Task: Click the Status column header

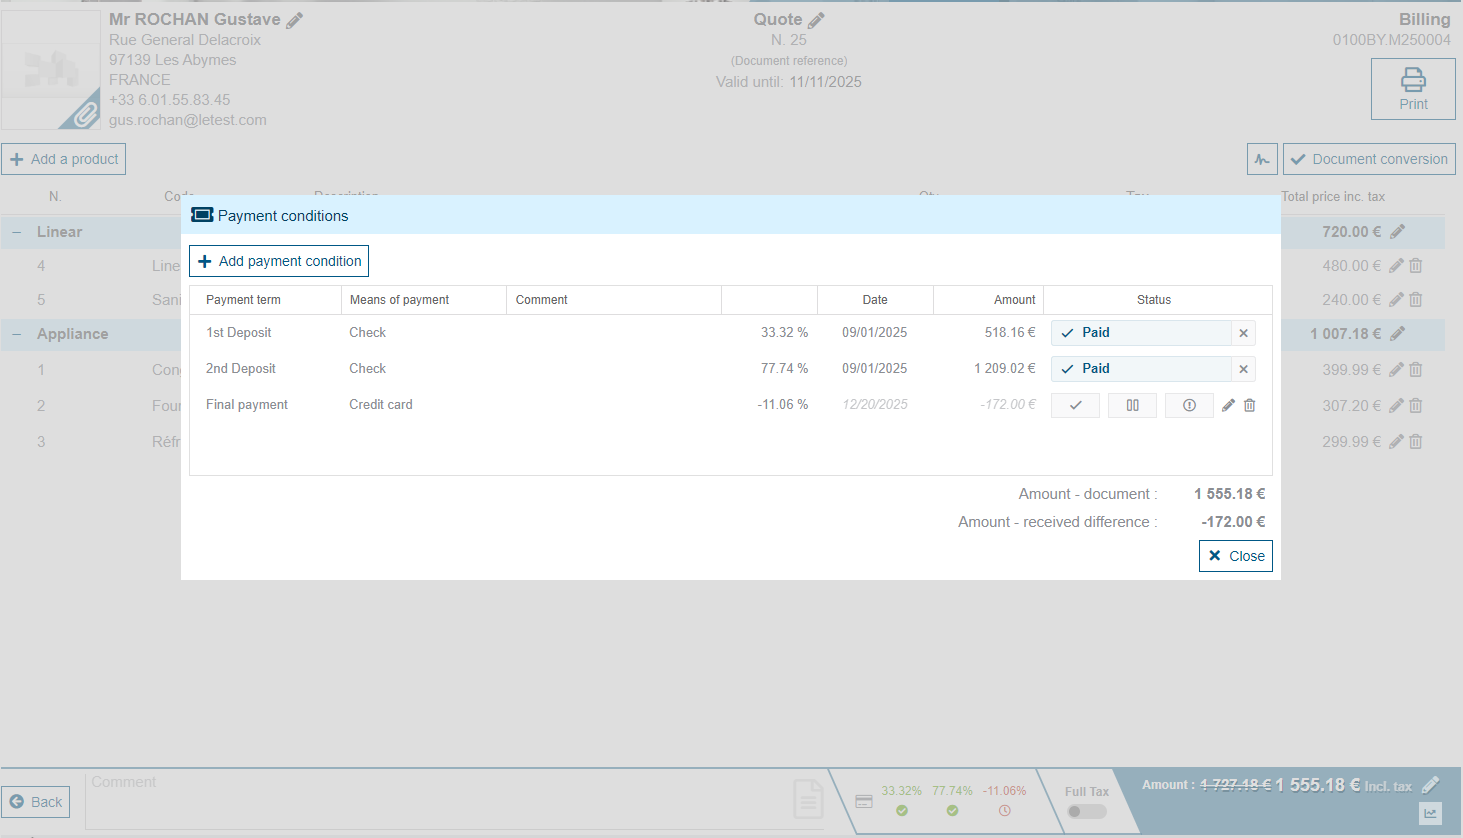Action: click(1153, 300)
